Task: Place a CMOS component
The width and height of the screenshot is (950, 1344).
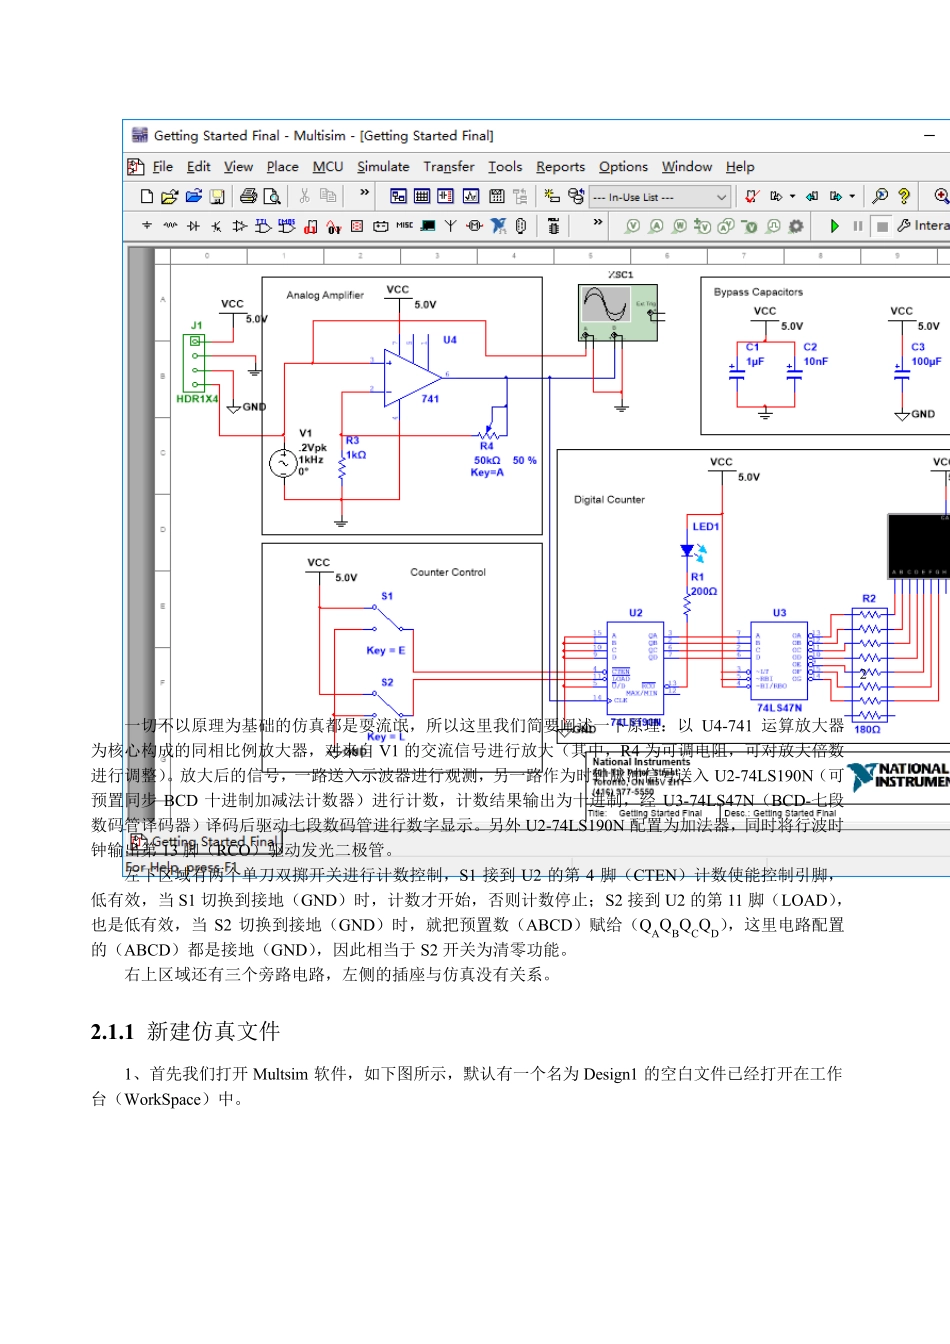Action: point(287,226)
